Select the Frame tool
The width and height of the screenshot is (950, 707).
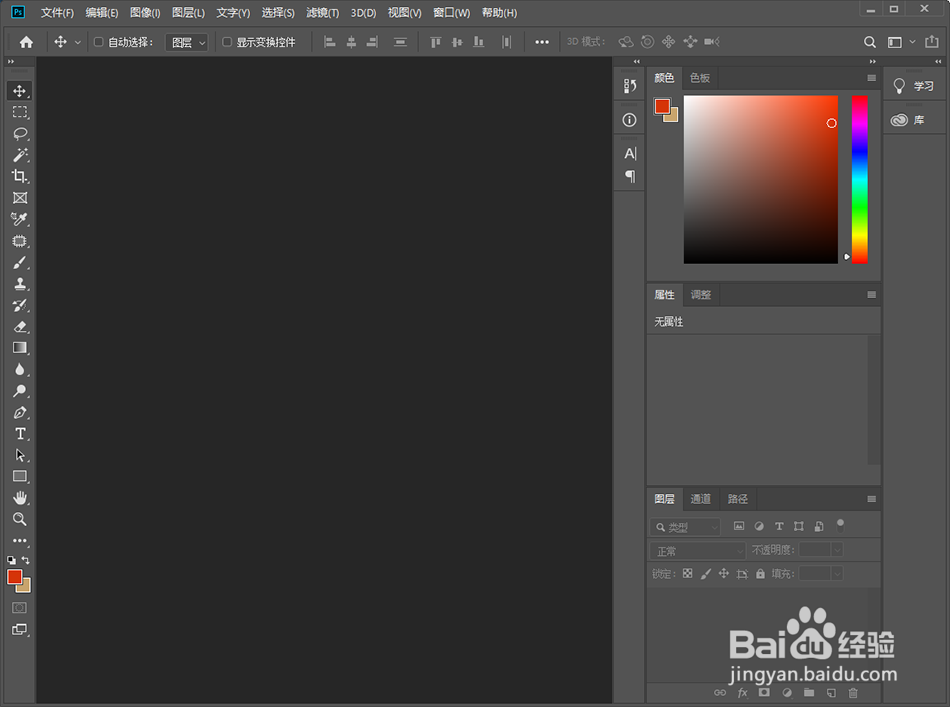[19, 198]
